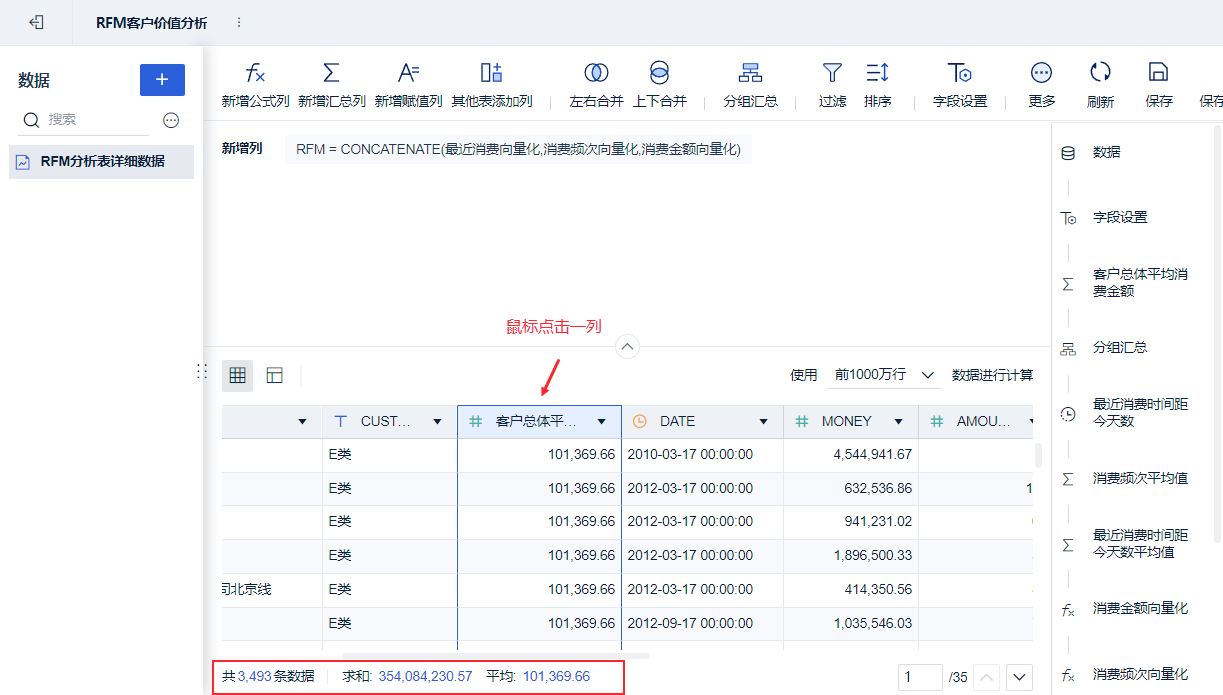Switch to table structure view icon
The width and height of the screenshot is (1223, 695).
275,375
